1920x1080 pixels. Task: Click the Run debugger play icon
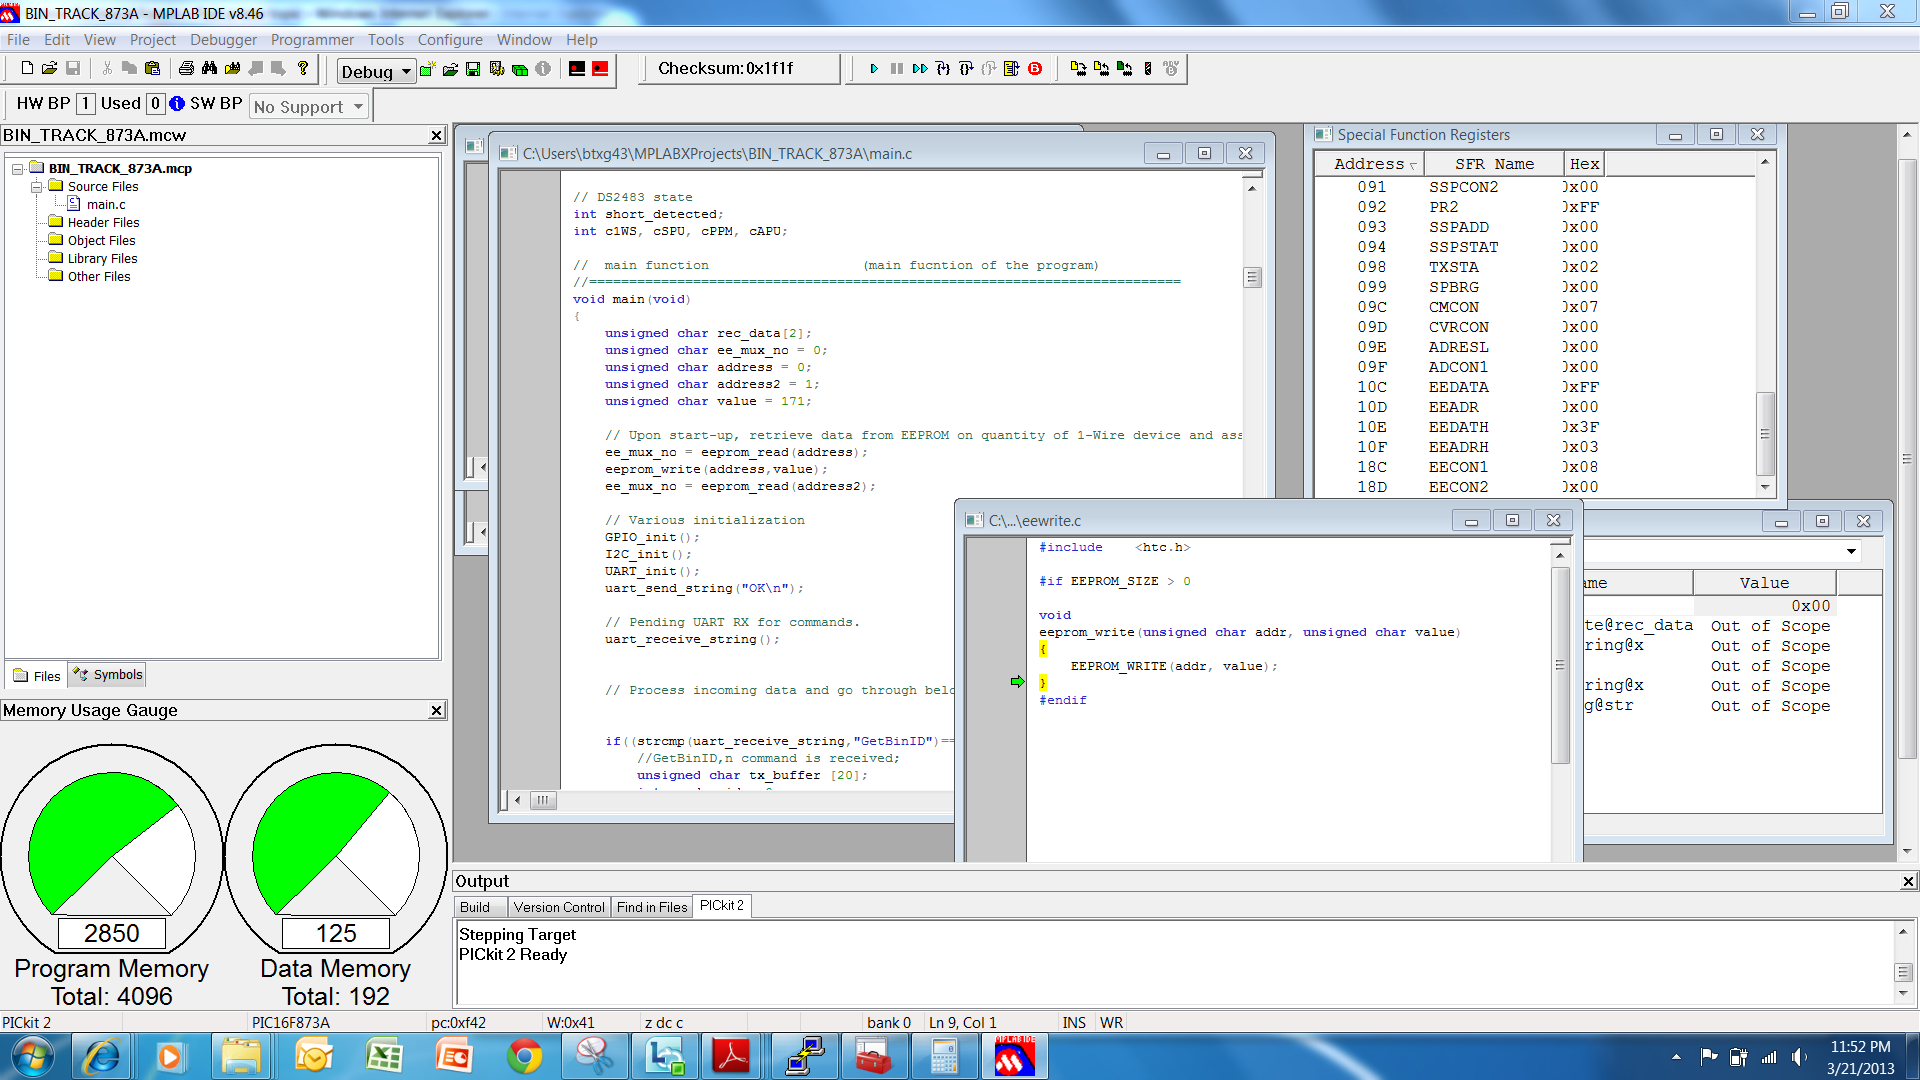tap(874, 69)
